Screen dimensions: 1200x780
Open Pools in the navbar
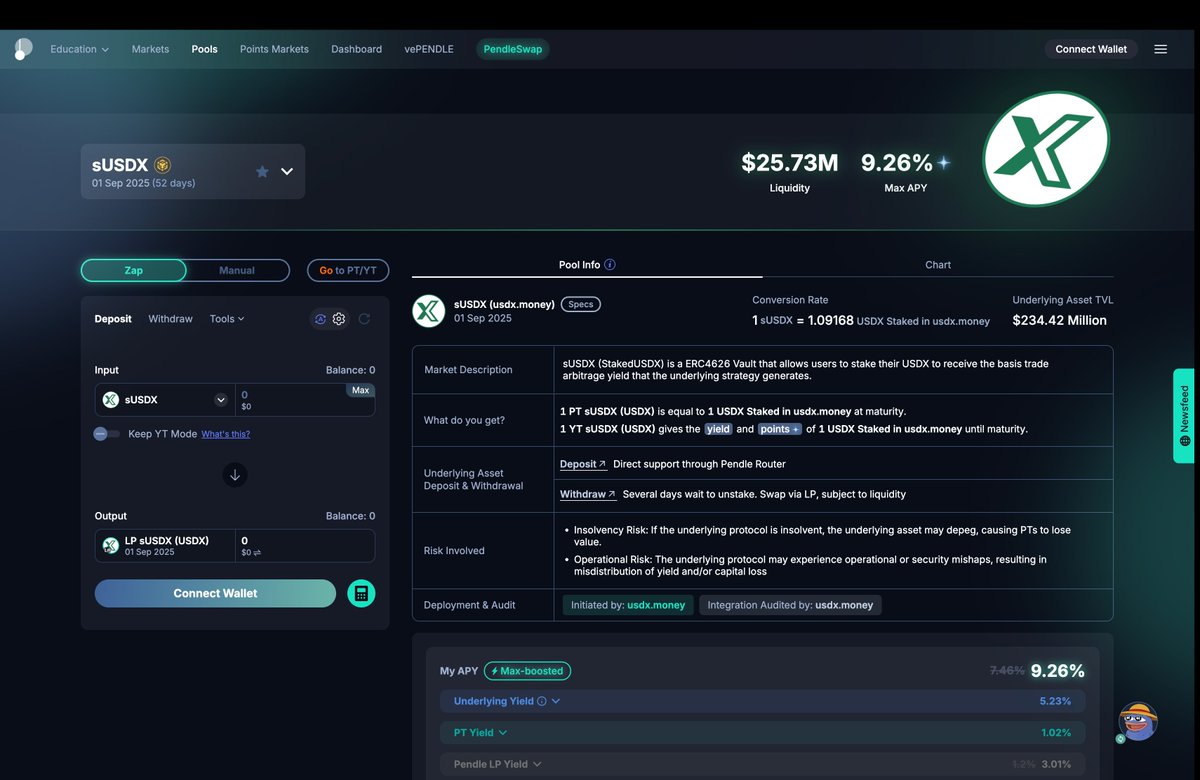coord(204,49)
